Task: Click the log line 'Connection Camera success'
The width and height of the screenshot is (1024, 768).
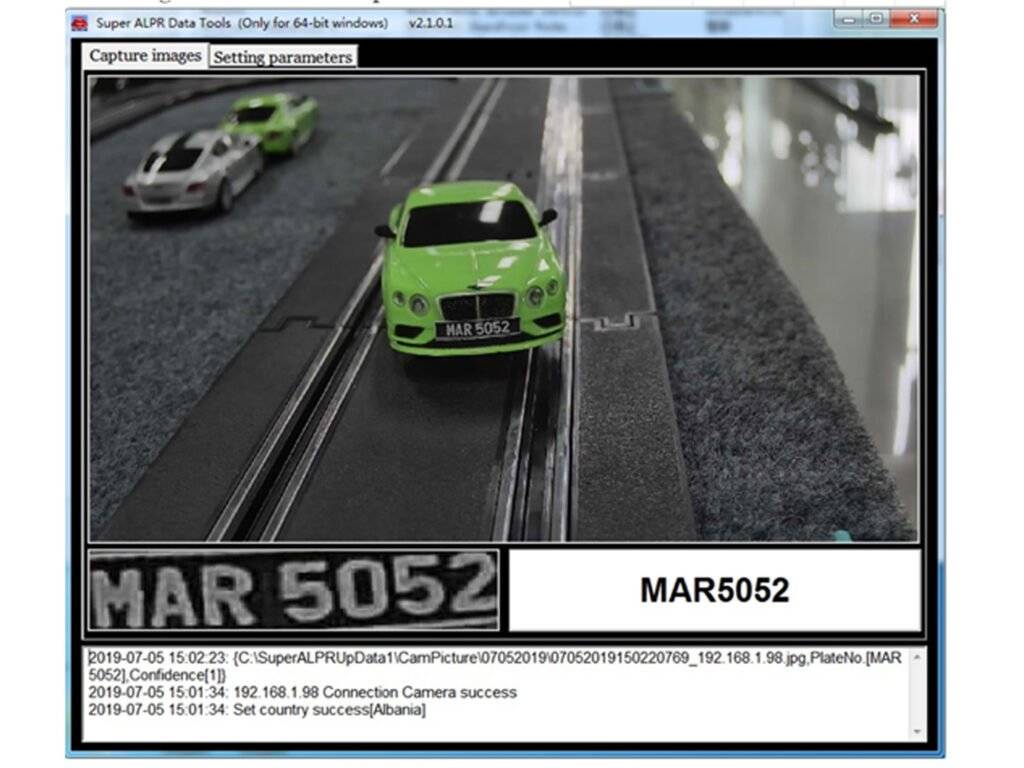Action: tap(302, 692)
